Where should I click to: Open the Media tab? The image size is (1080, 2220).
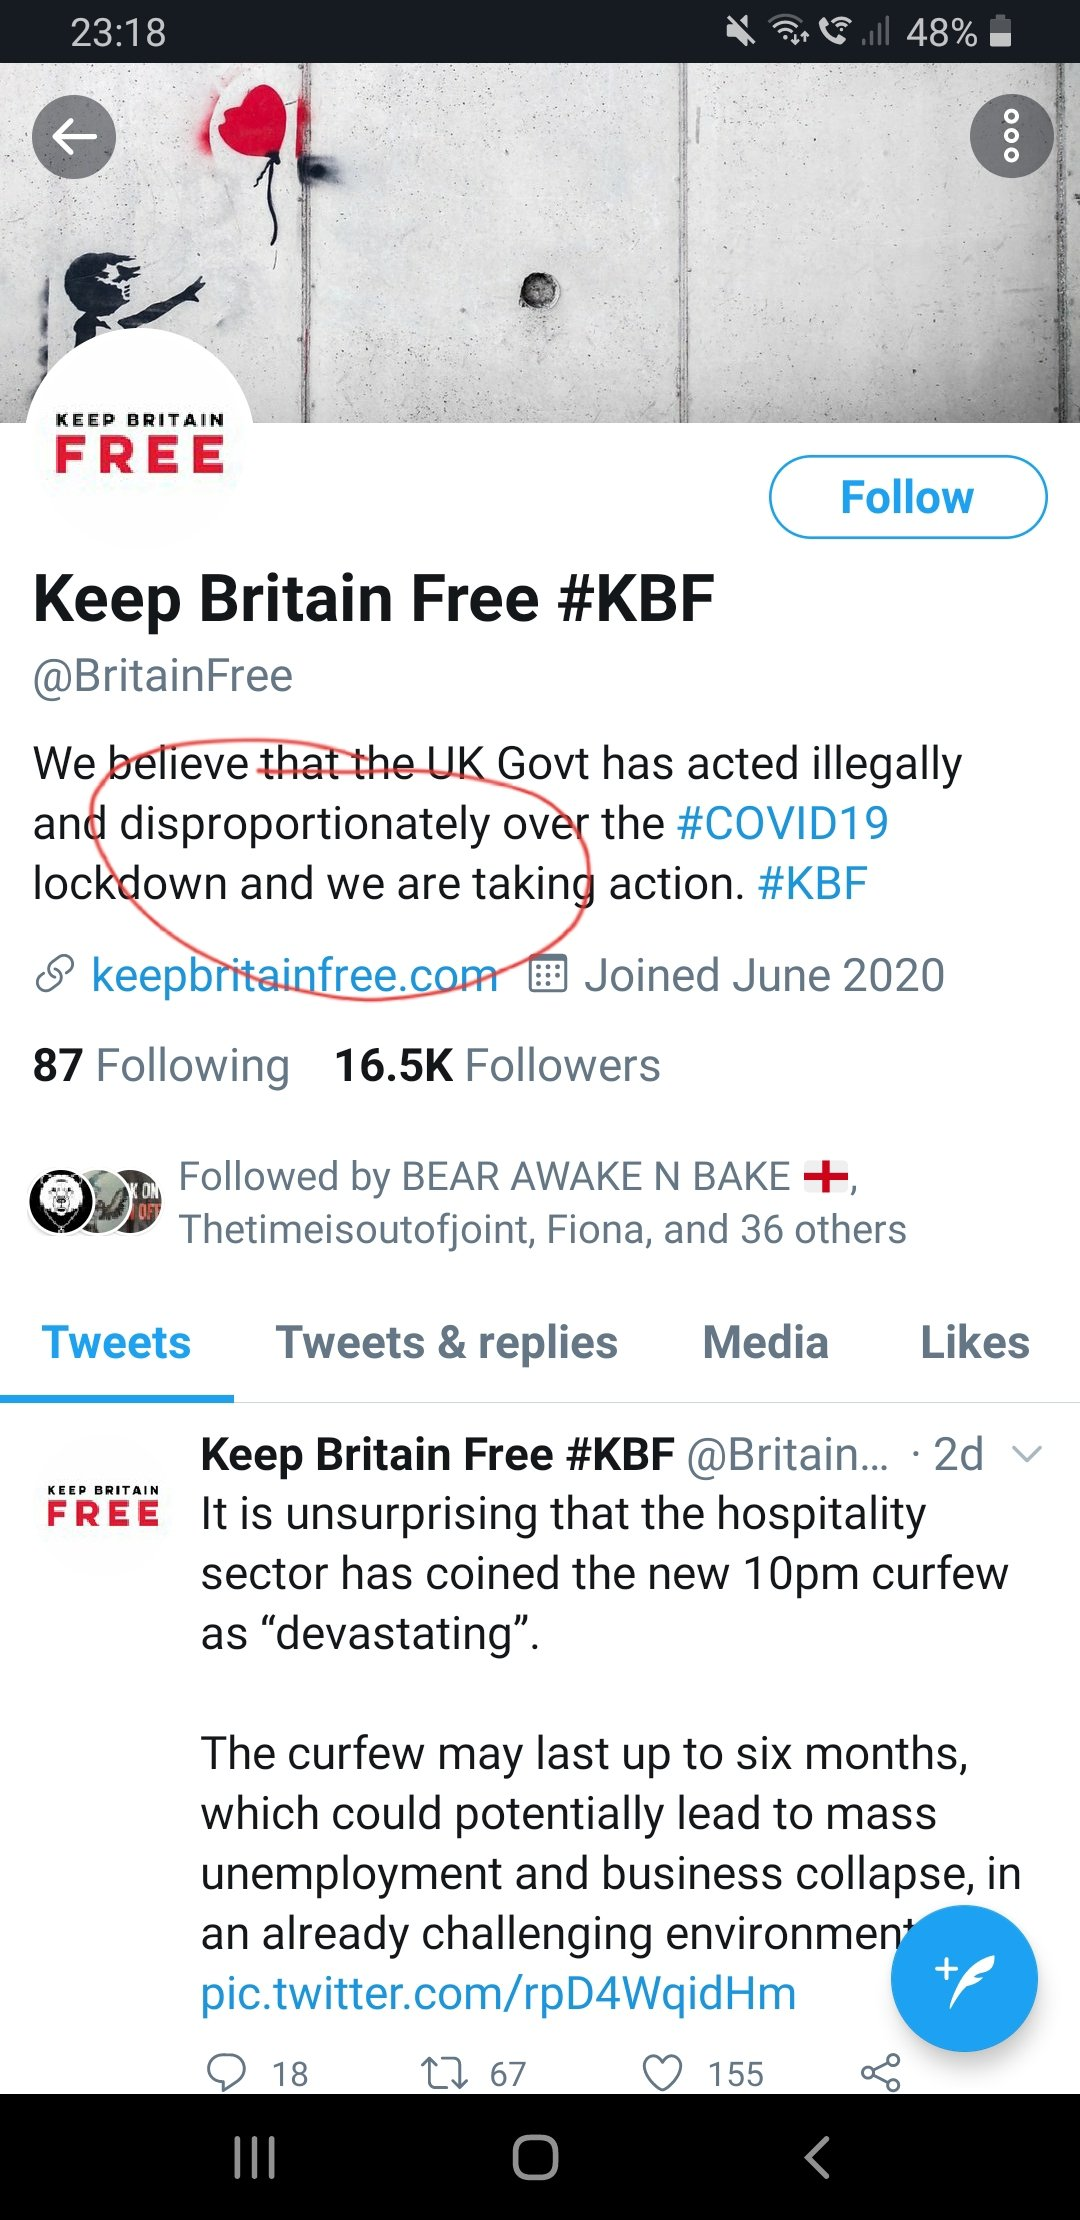point(765,1342)
